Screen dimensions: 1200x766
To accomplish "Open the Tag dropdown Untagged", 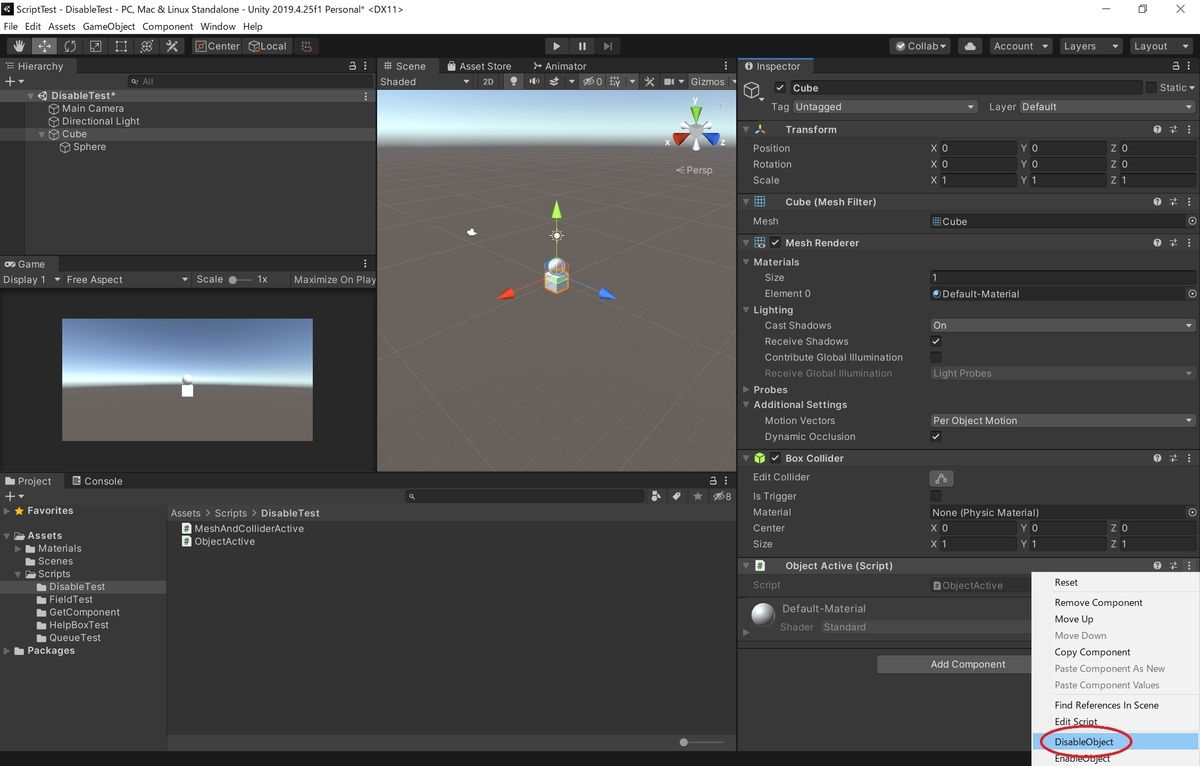I will 885,107.
